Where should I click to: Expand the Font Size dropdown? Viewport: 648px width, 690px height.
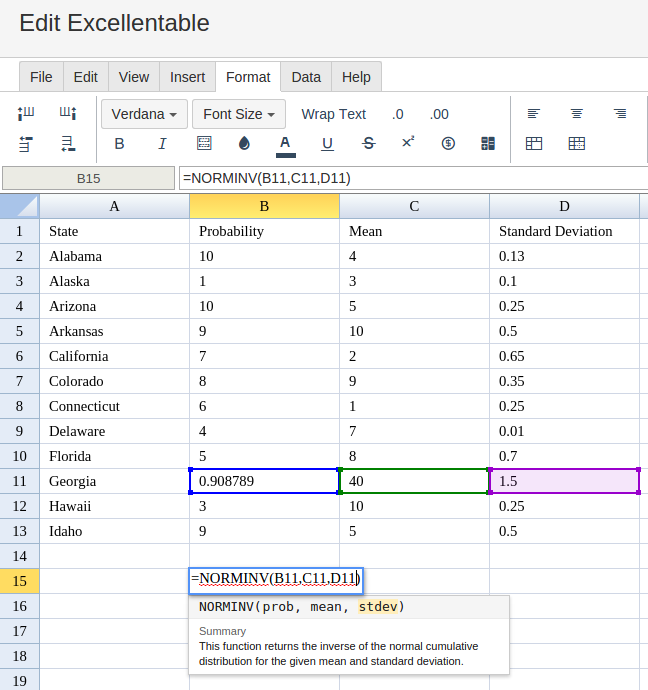point(238,114)
